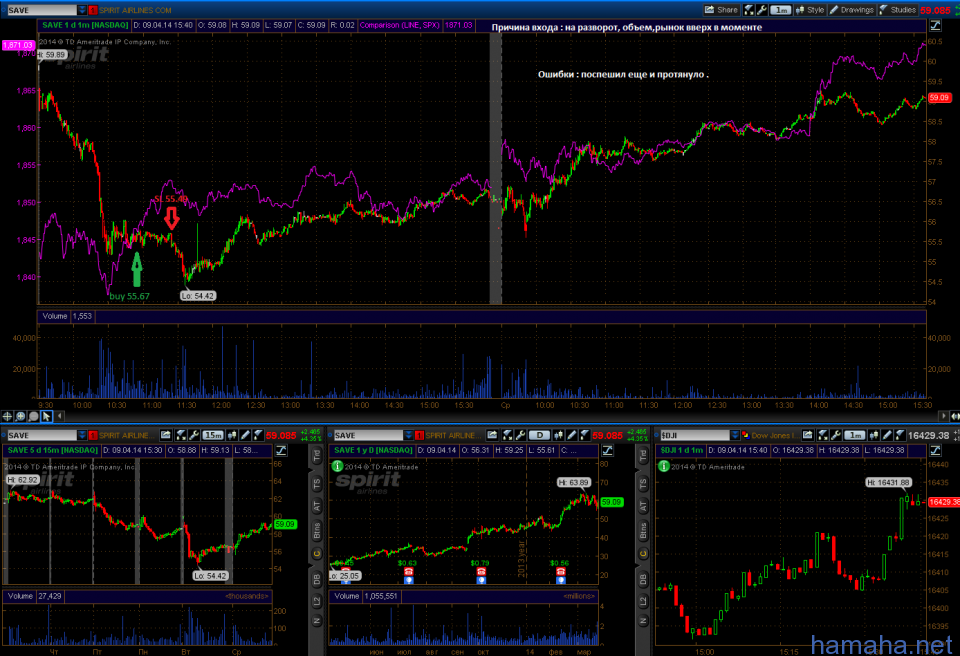The image size is (960, 656).
Task: Select the crosshair tool below main chart
Action: click(x=7, y=417)
